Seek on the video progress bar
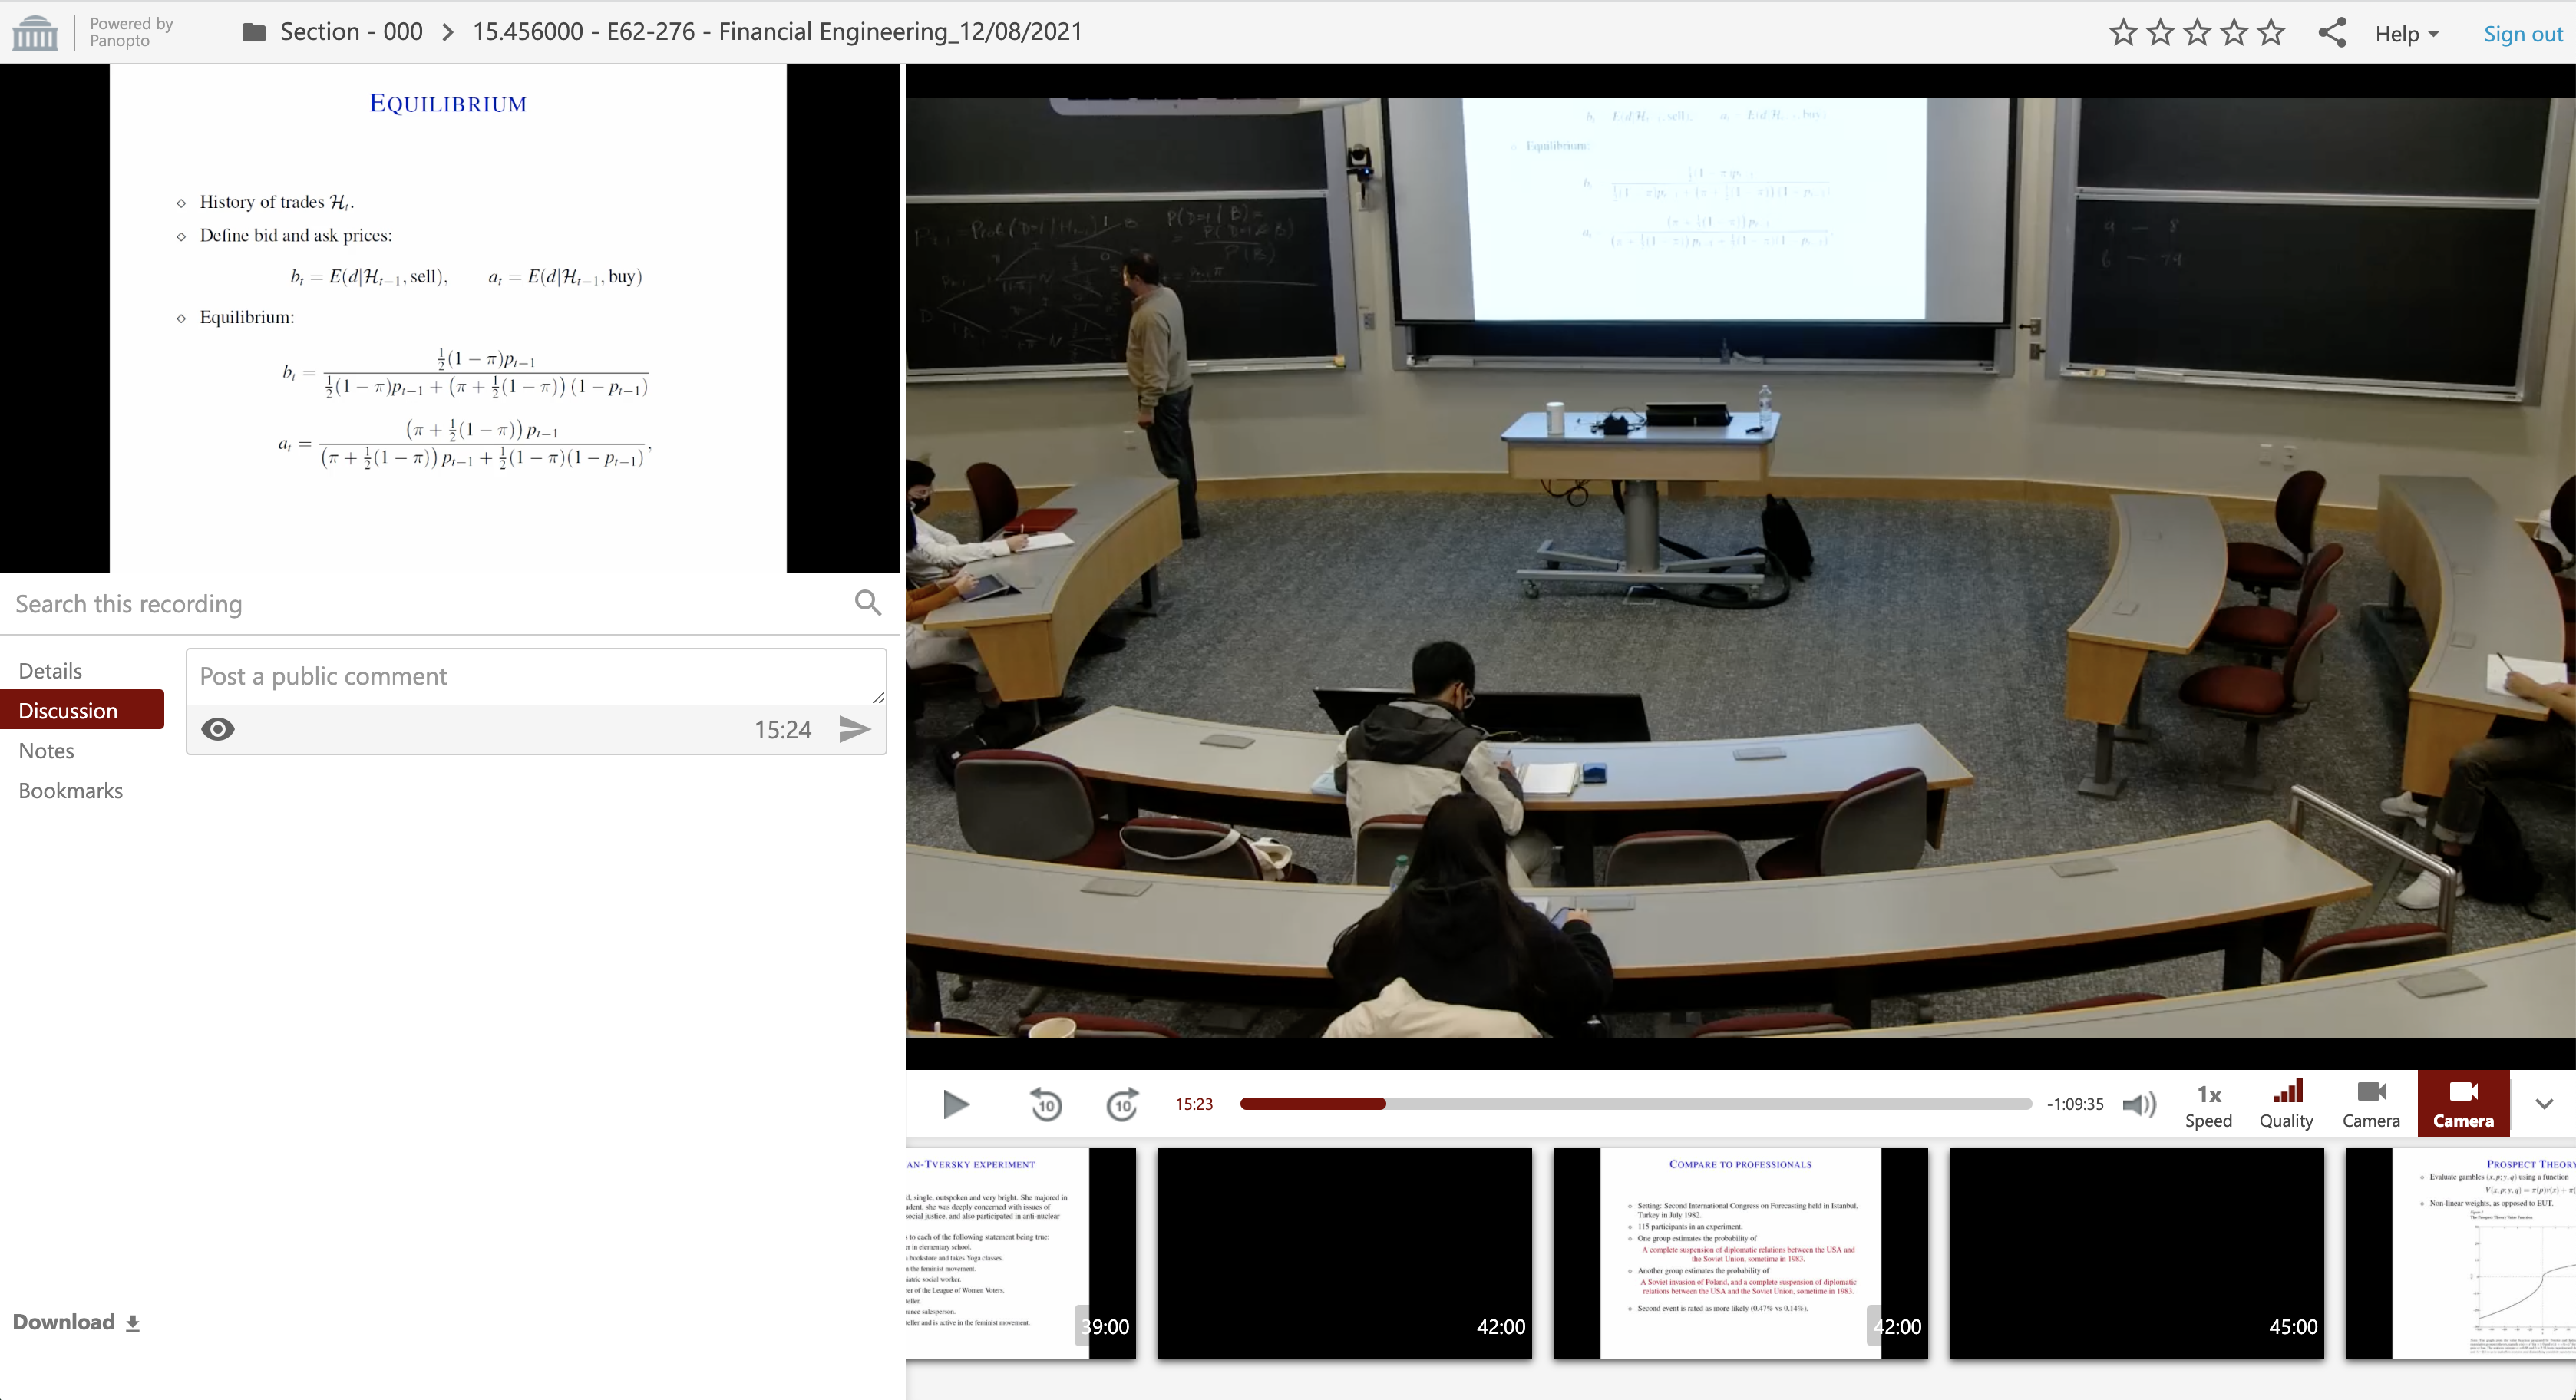The image size is (2576, 1400). point(1634,1104)
